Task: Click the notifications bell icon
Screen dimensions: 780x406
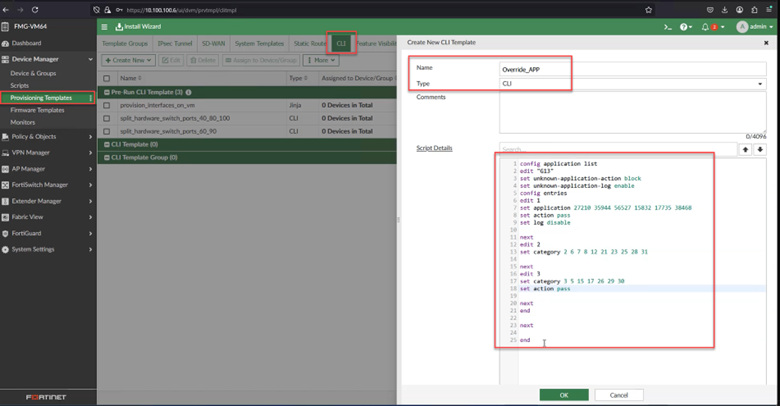Action: coord(705,27)
